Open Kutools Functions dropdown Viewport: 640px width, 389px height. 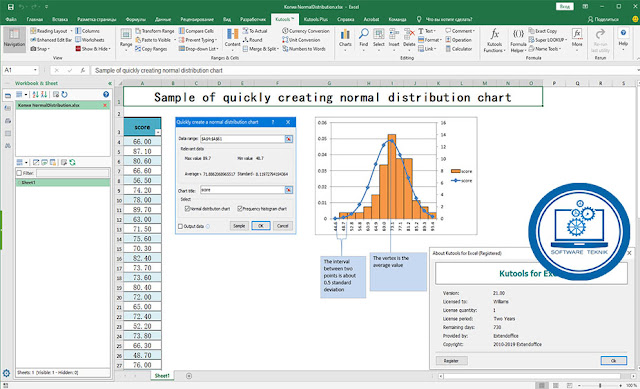(x=494, y=40)
